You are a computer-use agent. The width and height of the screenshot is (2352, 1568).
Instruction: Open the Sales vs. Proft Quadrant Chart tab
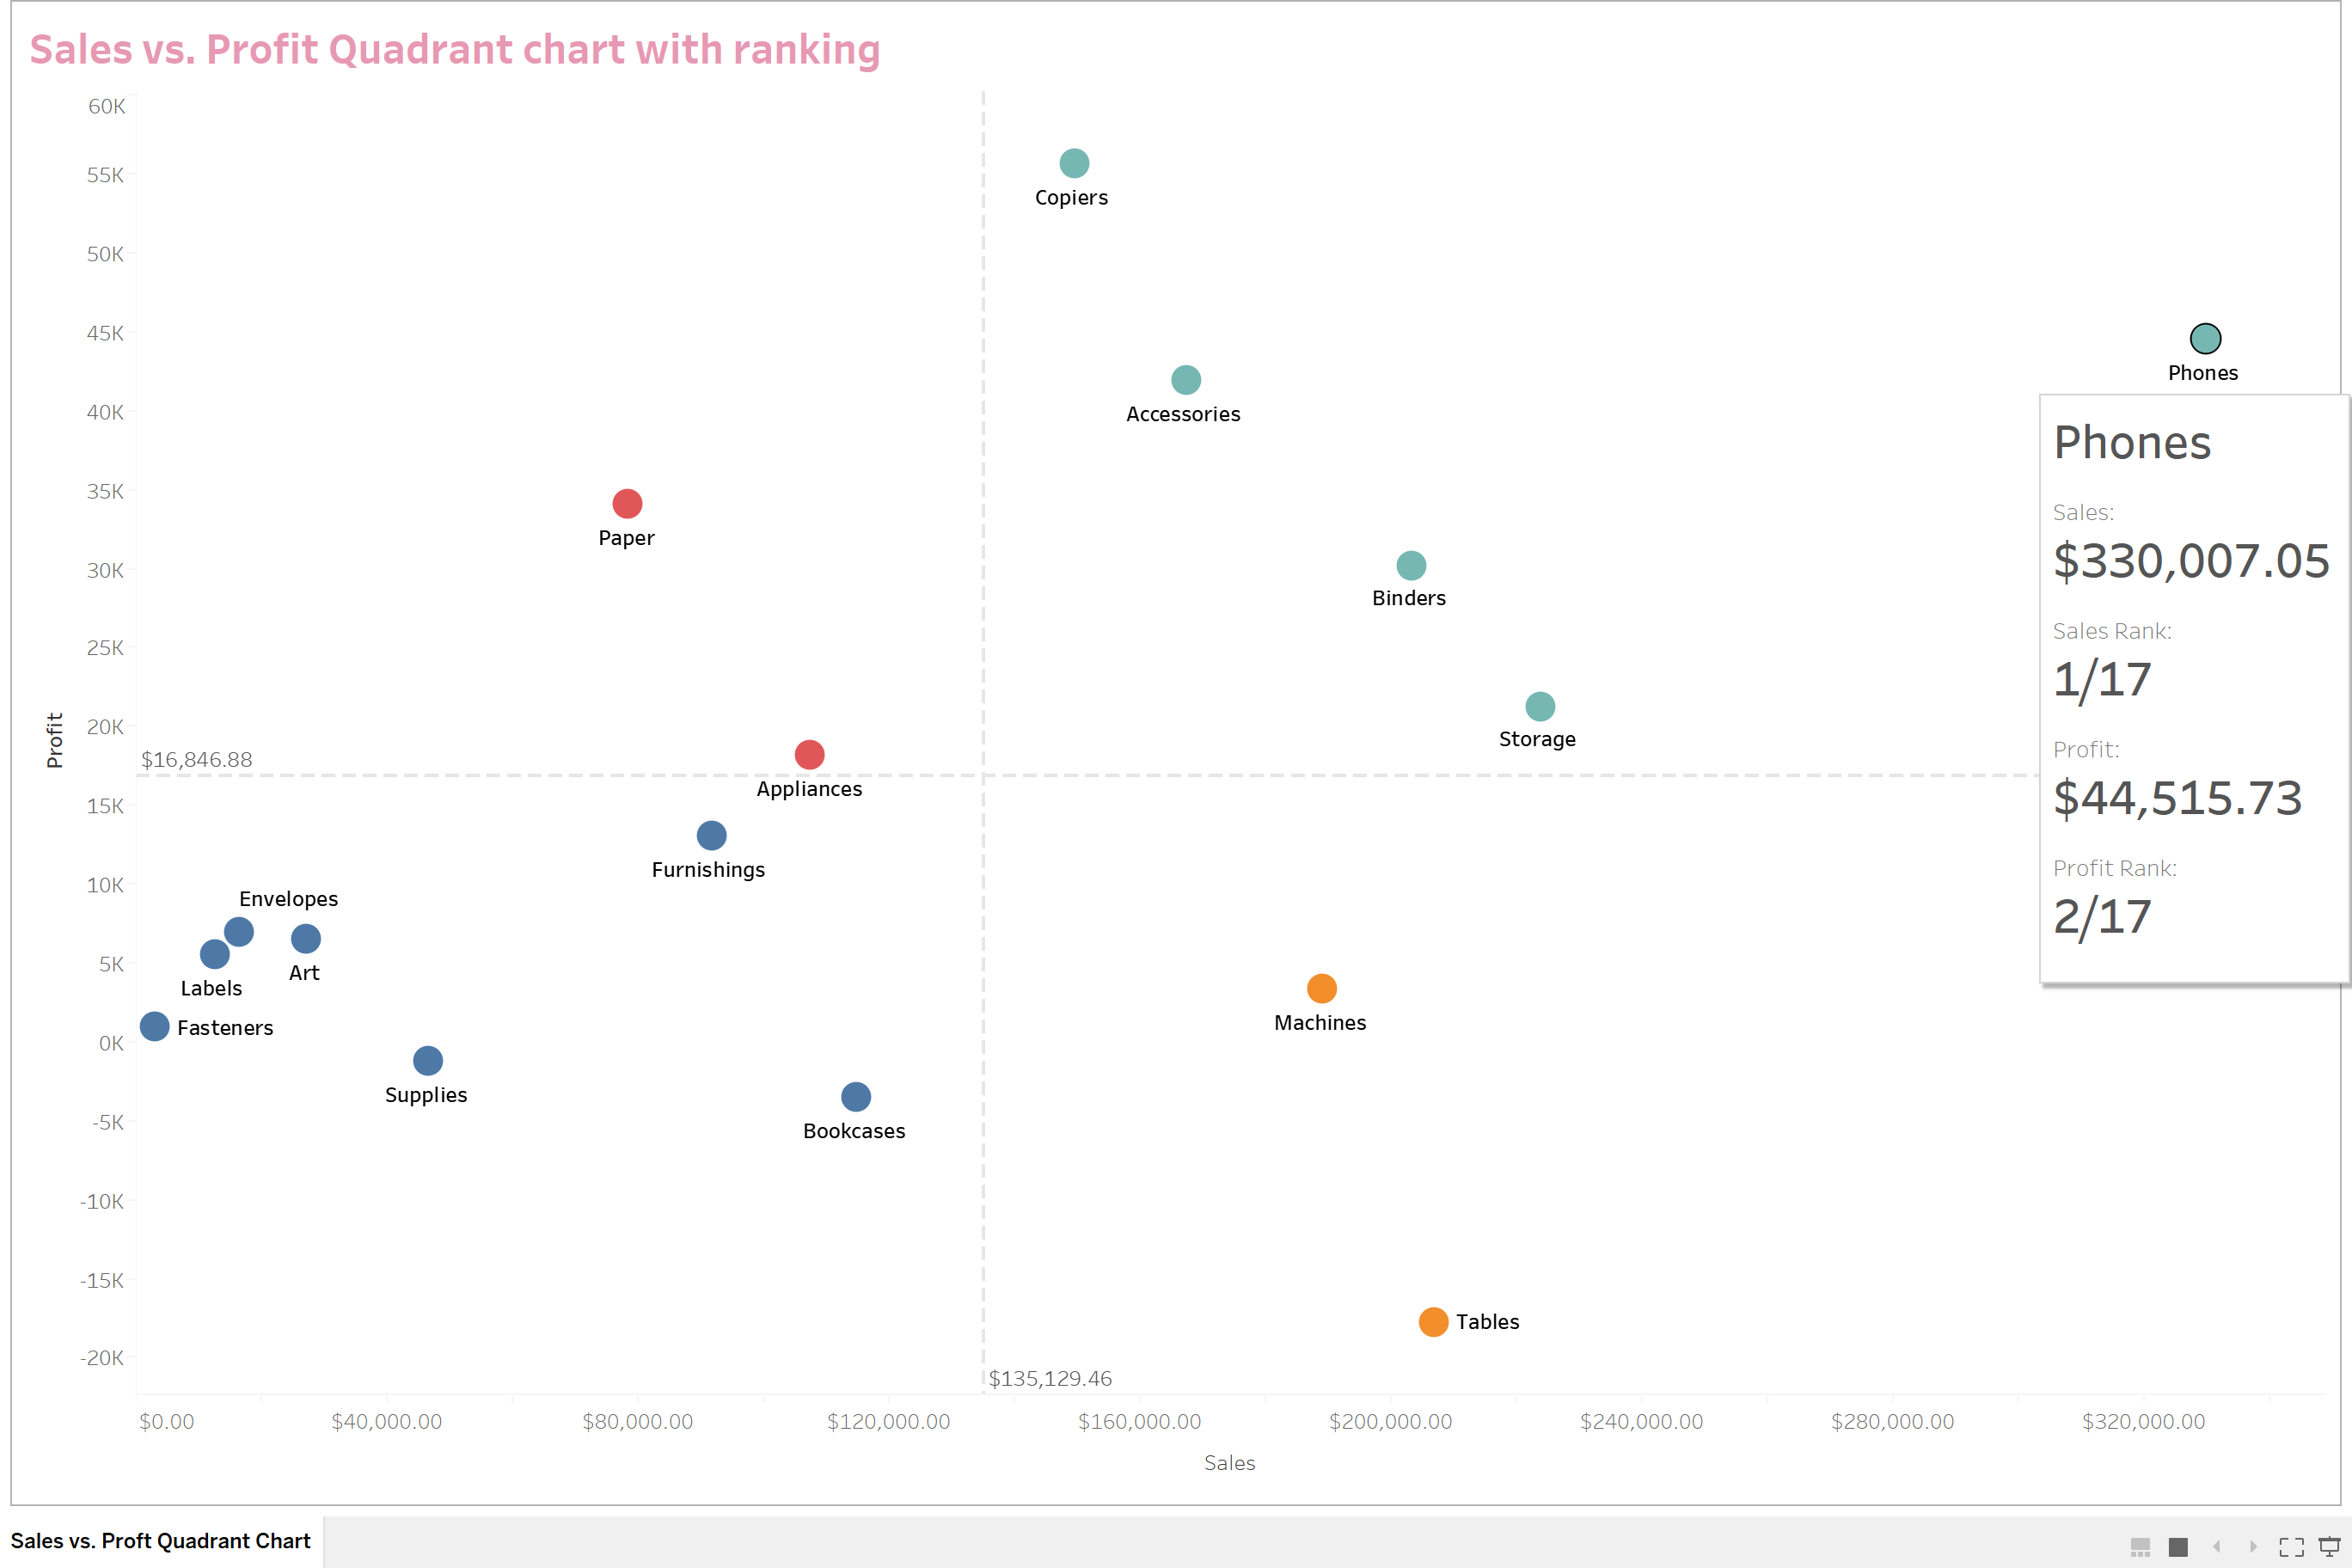[161, 1541]
